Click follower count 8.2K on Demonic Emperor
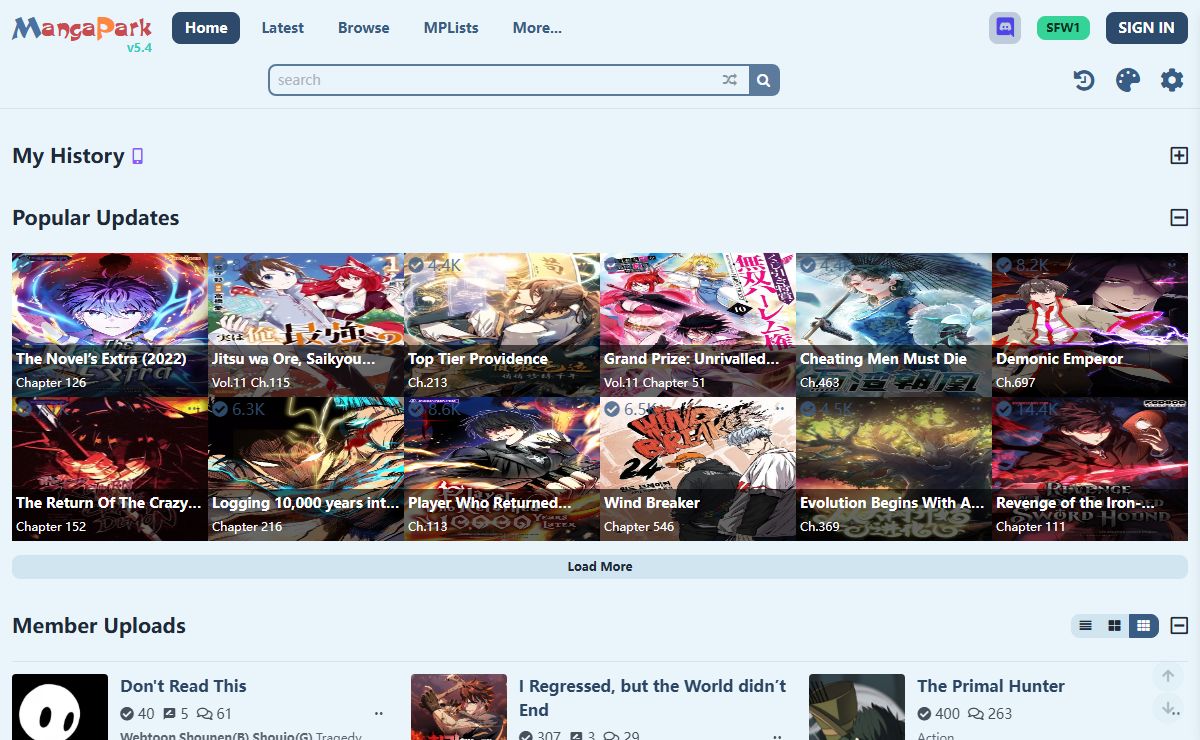This screenshot has height=740, width=1200. click(1023, 266)
